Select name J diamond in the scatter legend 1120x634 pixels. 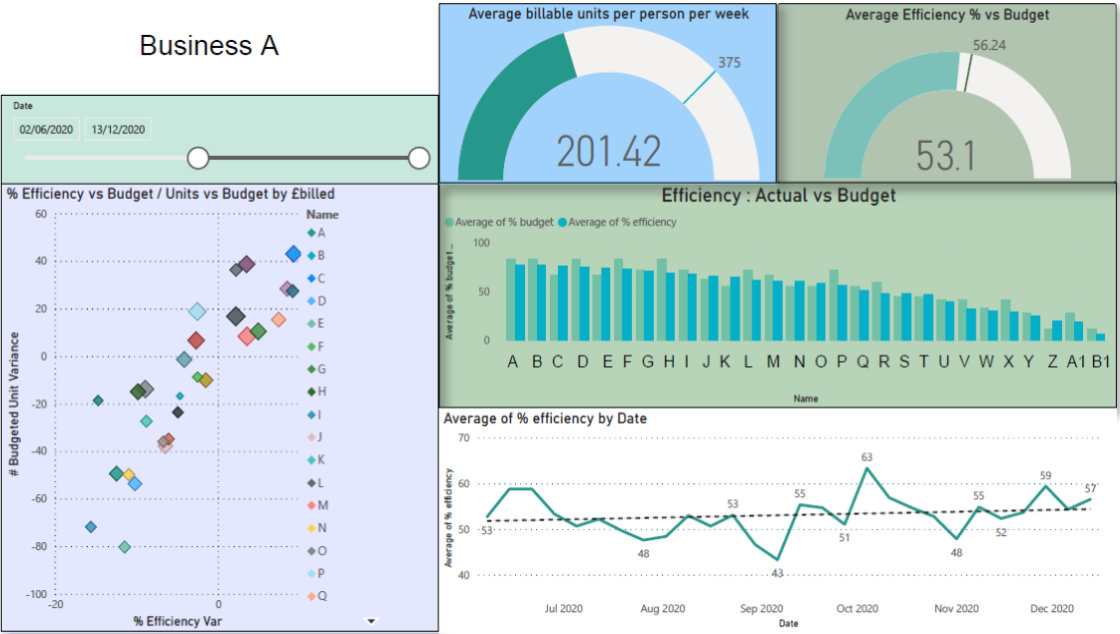pyautogui.click(x=311, y=437)
